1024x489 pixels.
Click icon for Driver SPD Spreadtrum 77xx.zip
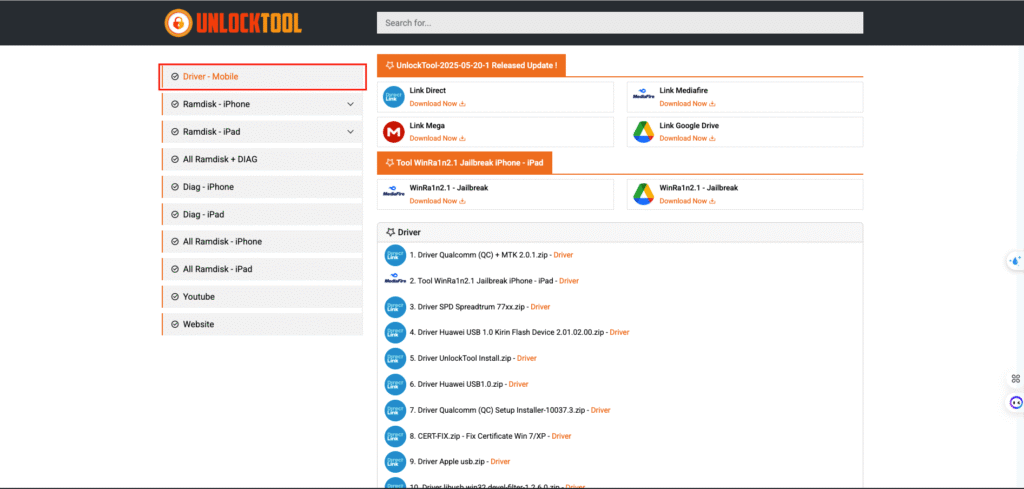tap(395, 307)
